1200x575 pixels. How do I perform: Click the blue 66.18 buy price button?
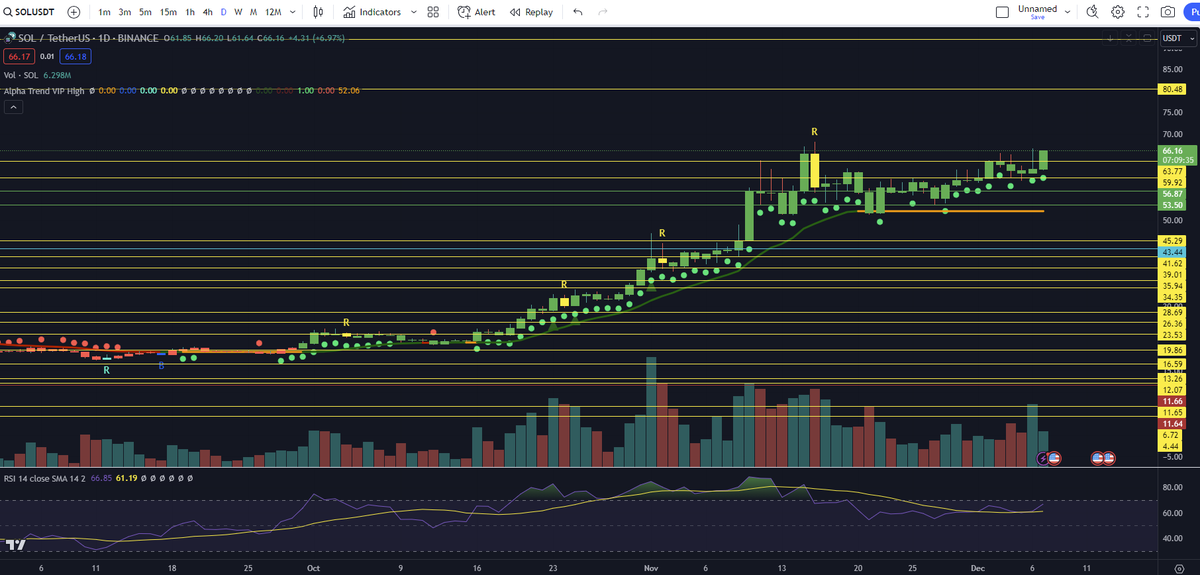click(76, 57)
